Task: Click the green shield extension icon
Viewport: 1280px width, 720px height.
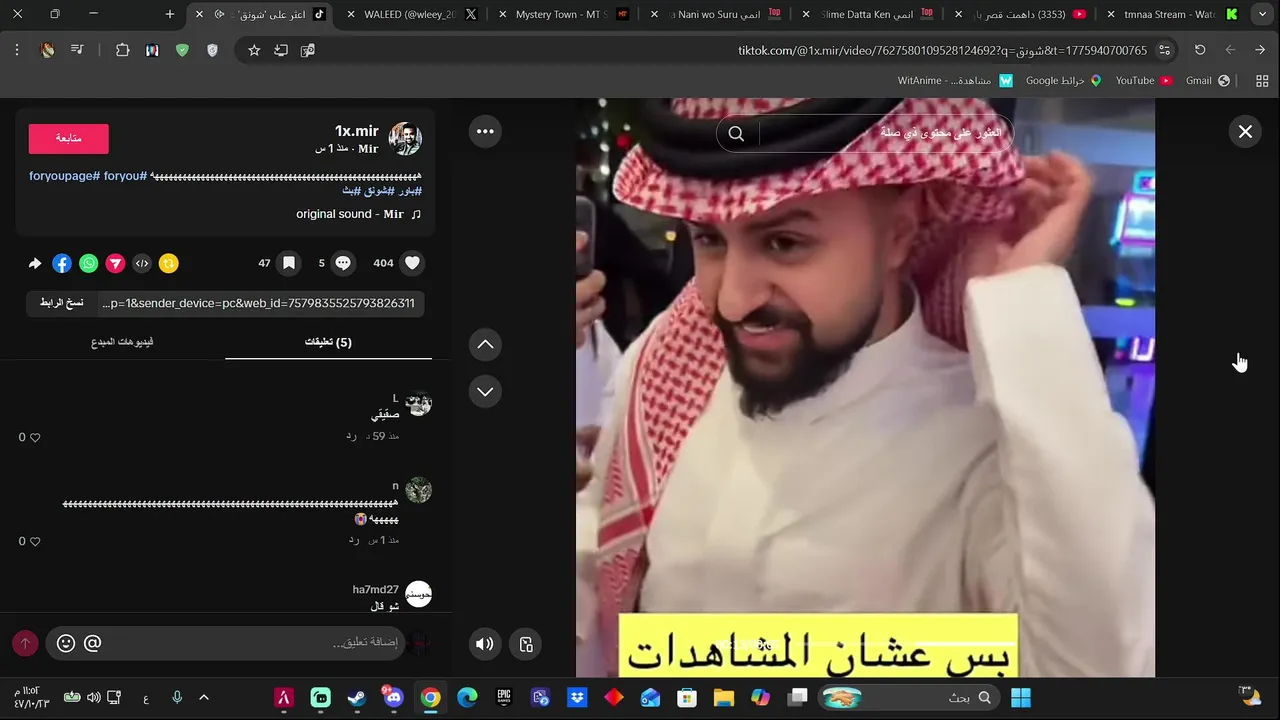Action: pyautogui.click(x=182, y=50)
